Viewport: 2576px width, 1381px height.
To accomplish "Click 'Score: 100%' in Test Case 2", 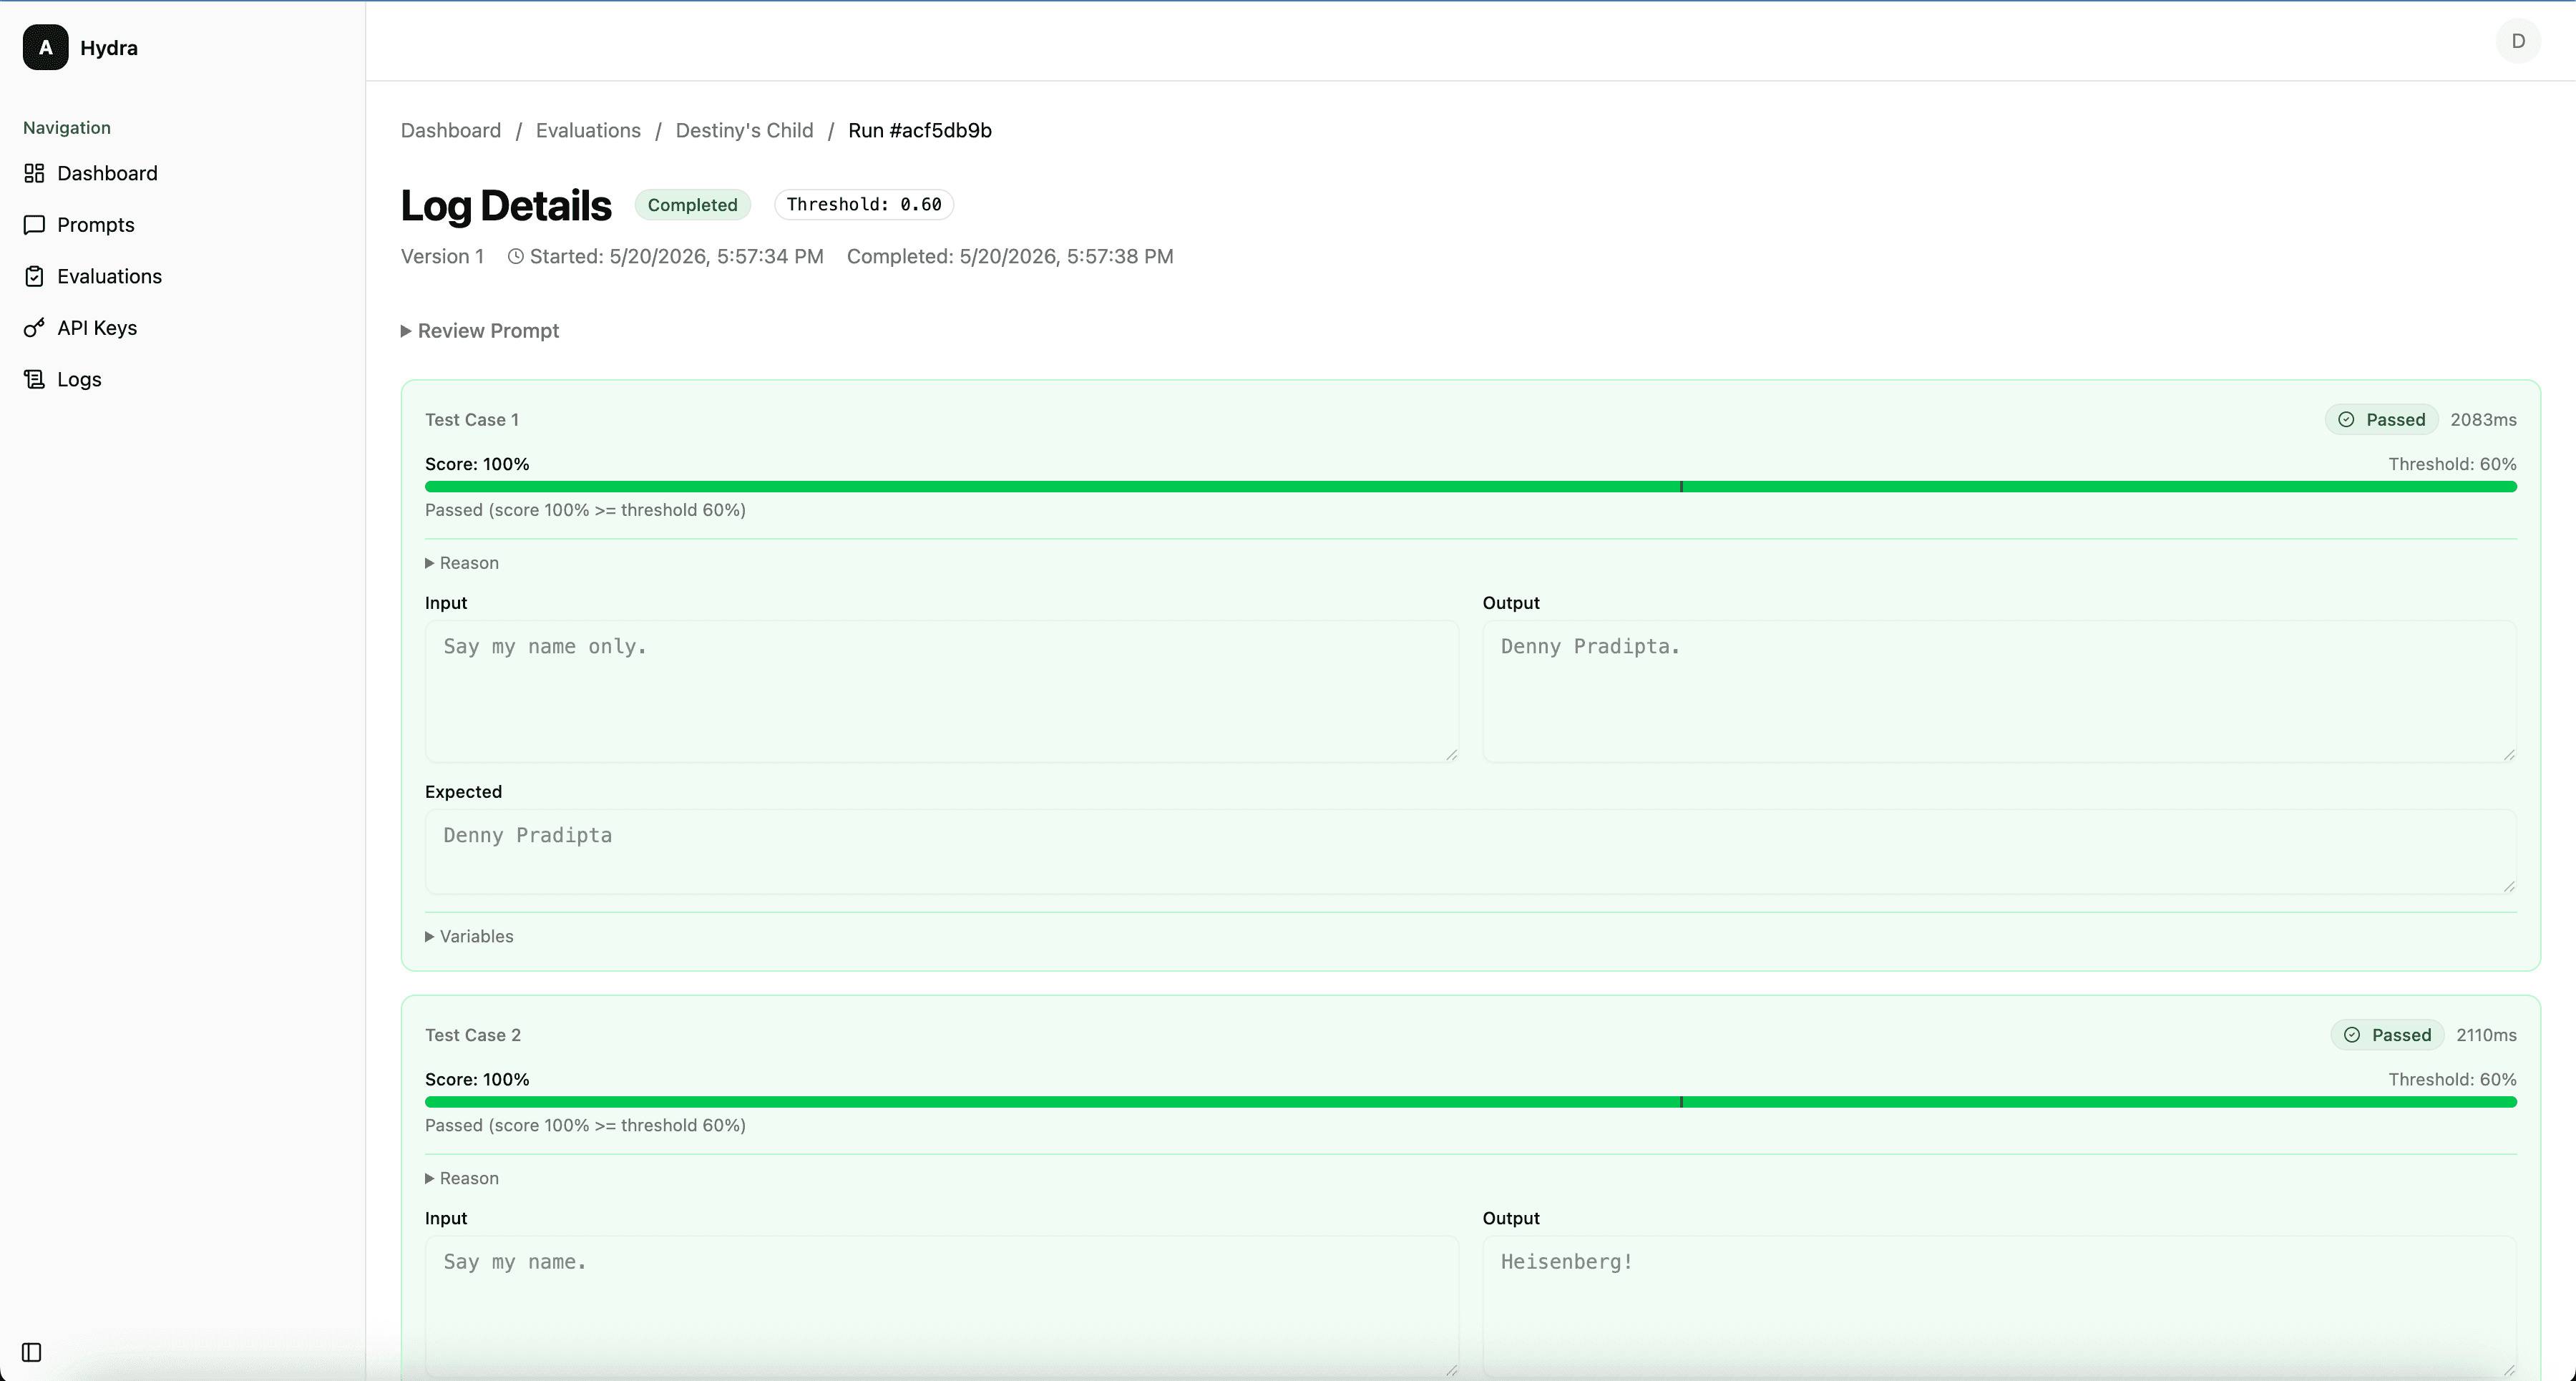I will point(477,1080).
